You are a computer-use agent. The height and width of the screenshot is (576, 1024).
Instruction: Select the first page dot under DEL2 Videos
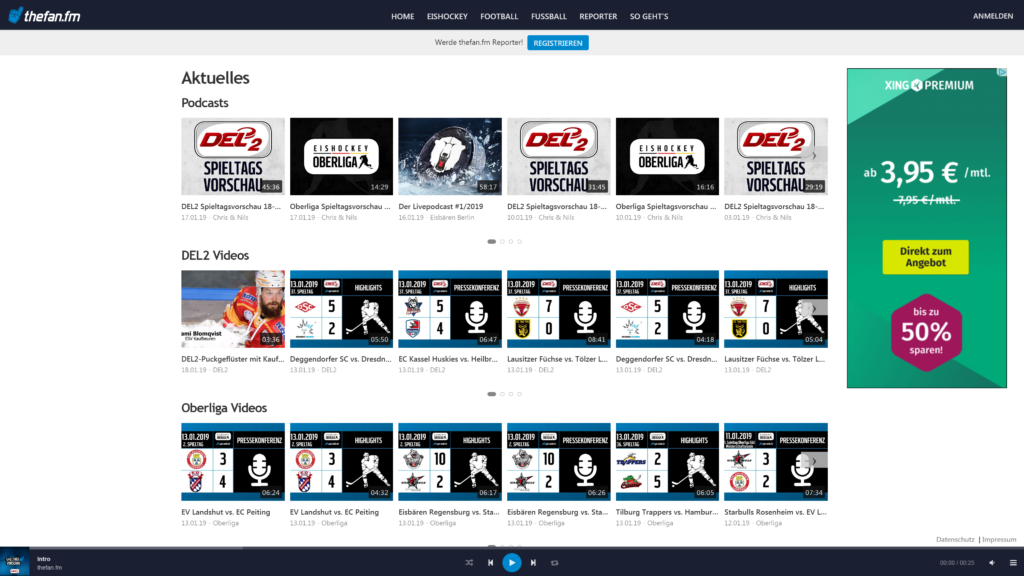pos(492,394)
